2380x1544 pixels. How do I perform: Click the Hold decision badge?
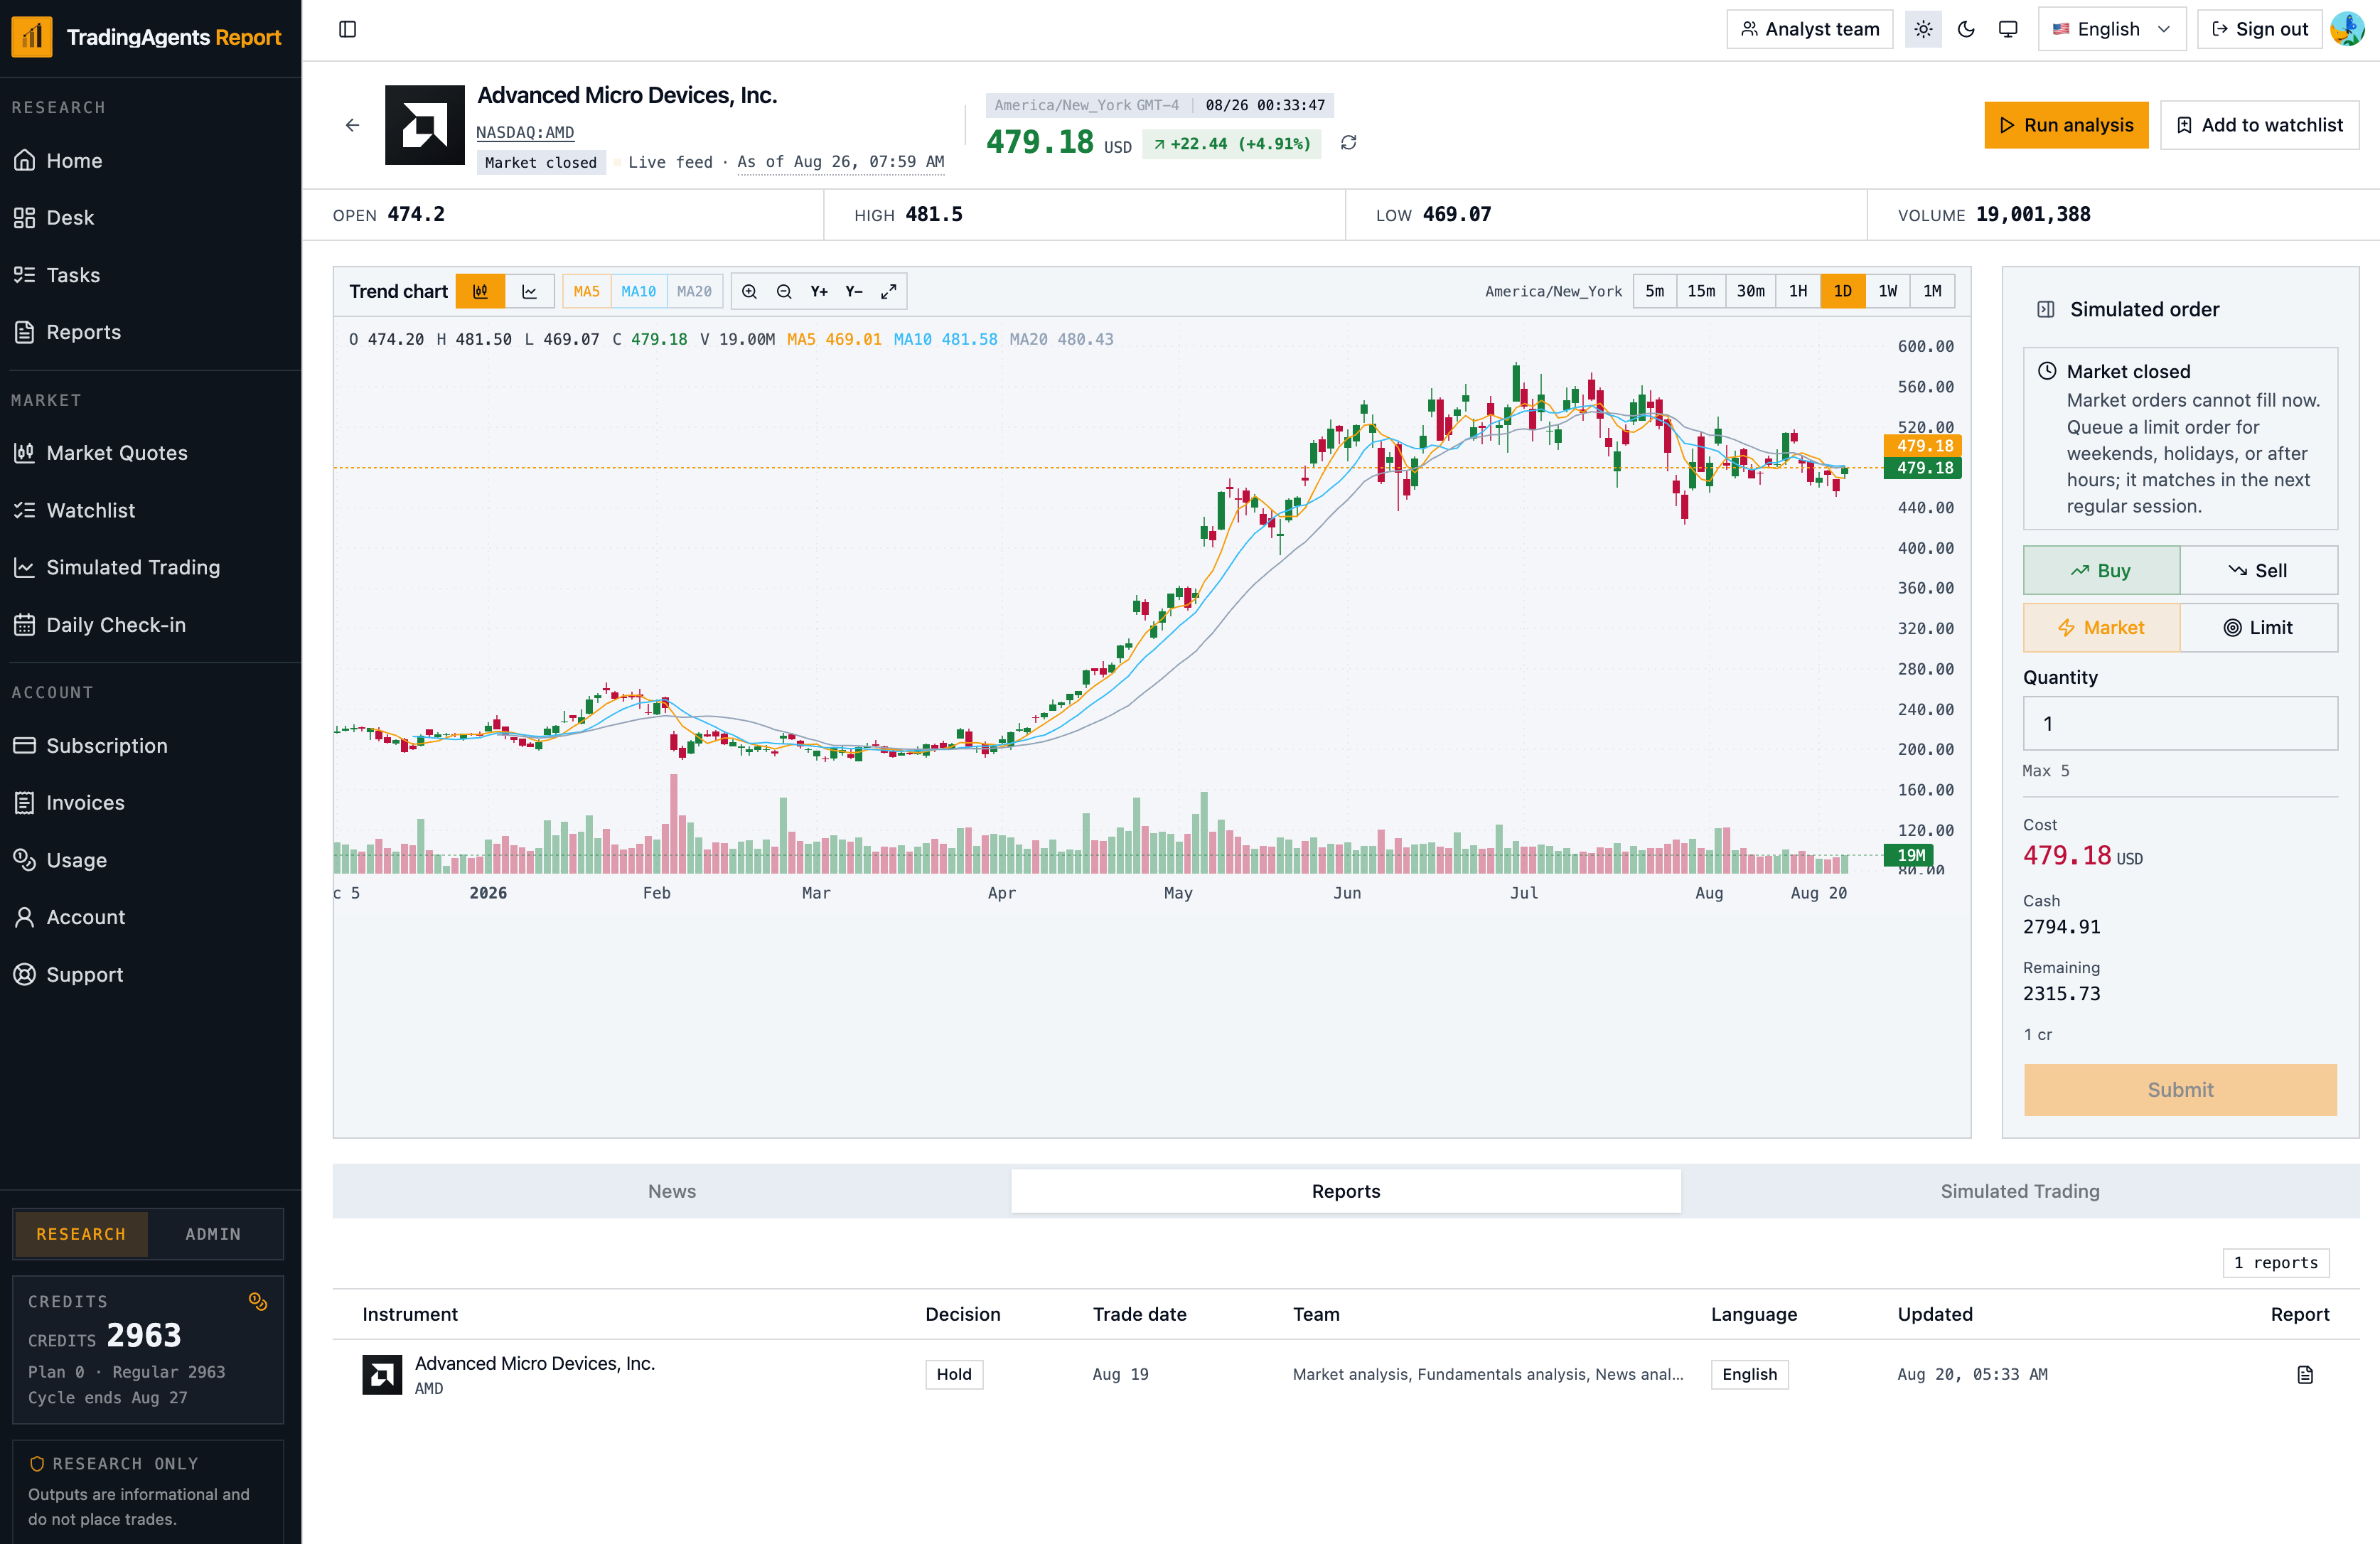click(x=954, y=1374)
